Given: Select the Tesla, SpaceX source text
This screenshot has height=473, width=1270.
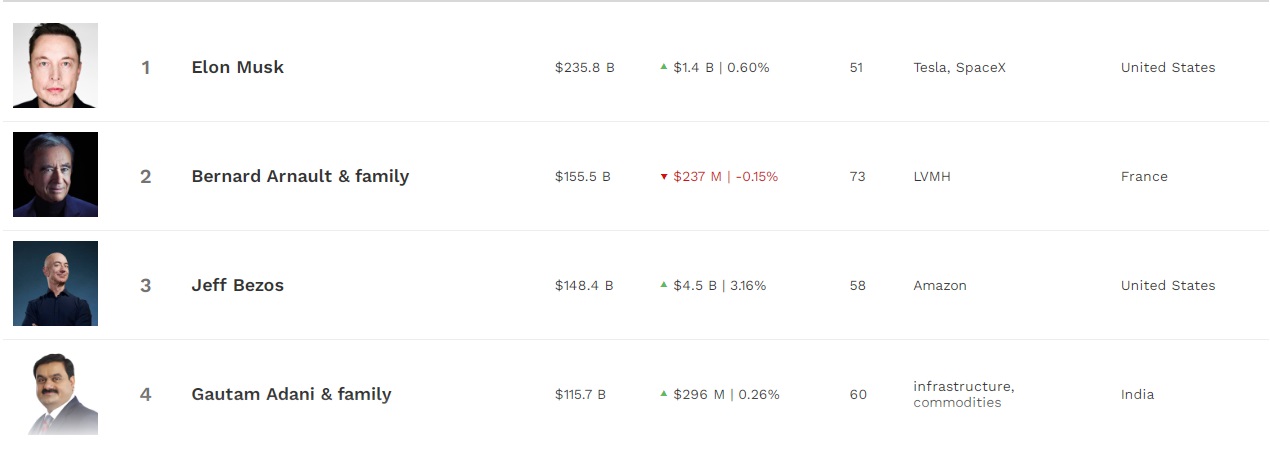Looking at the screenshot, I should click(x=960, y=68).
